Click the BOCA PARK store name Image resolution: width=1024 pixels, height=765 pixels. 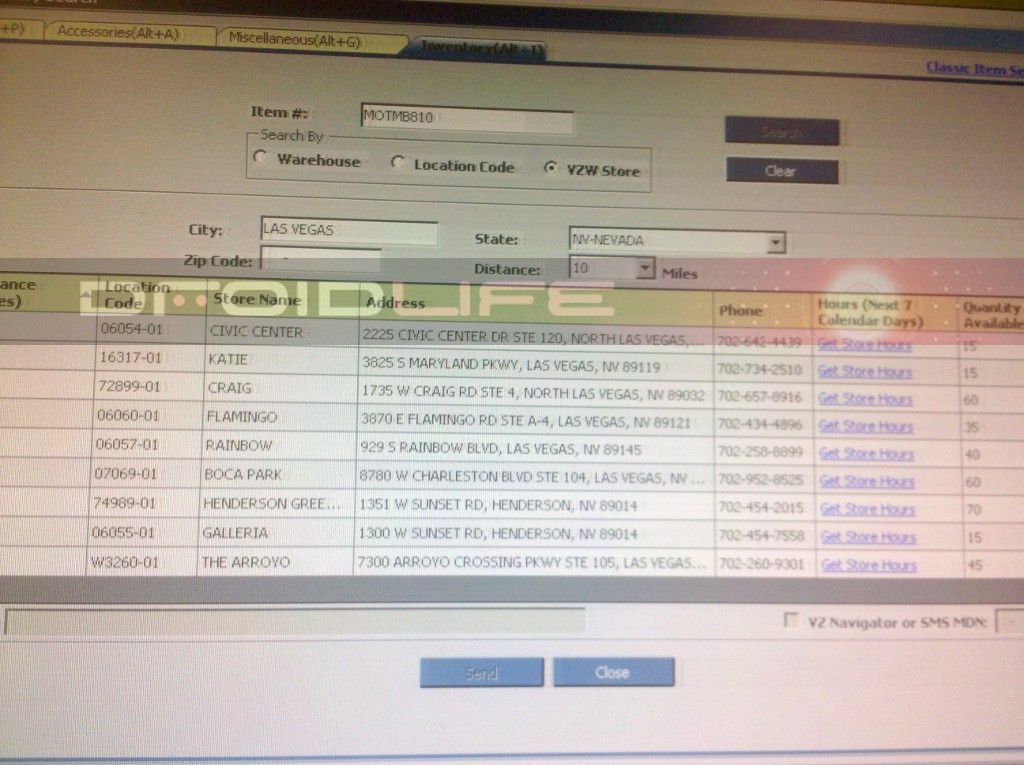coord(243,474)
